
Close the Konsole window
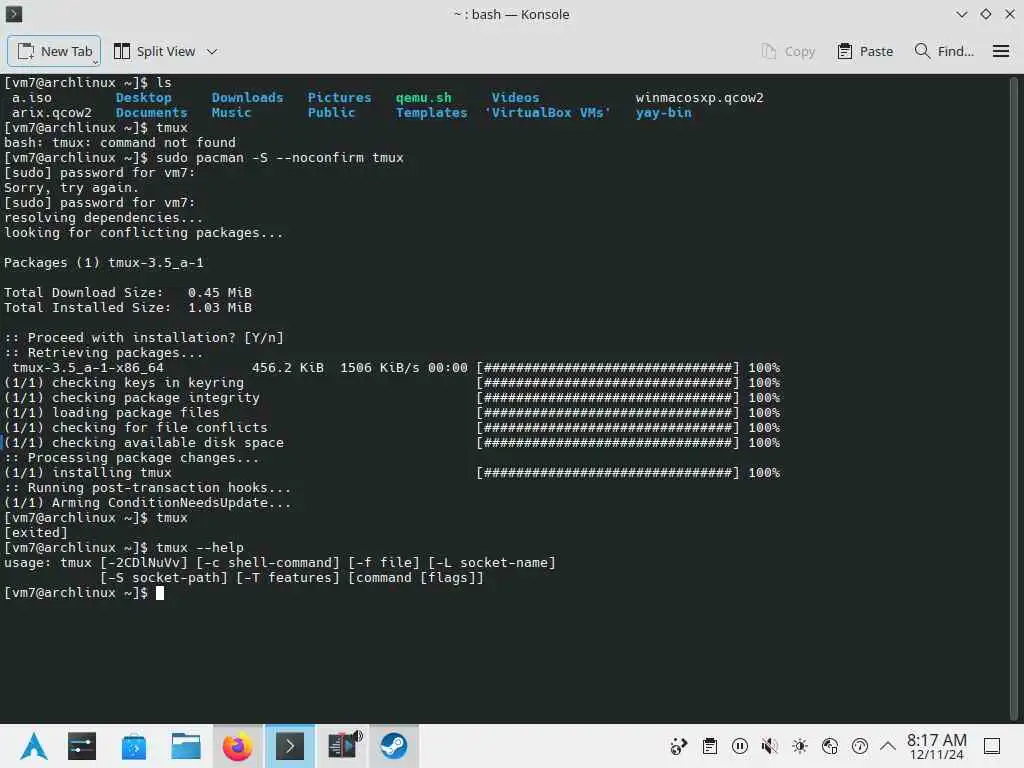pyautogui.click(x=1010, y=14)
